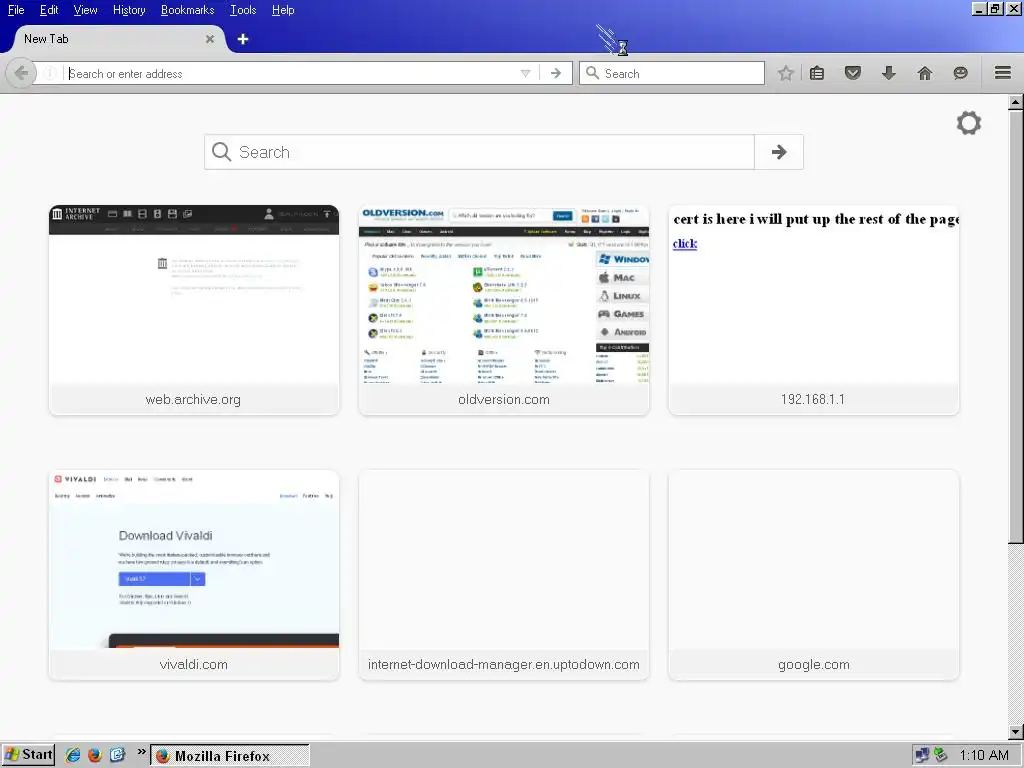Click the network monitors tray icon

pyautogui.click(x=921, y=756)
